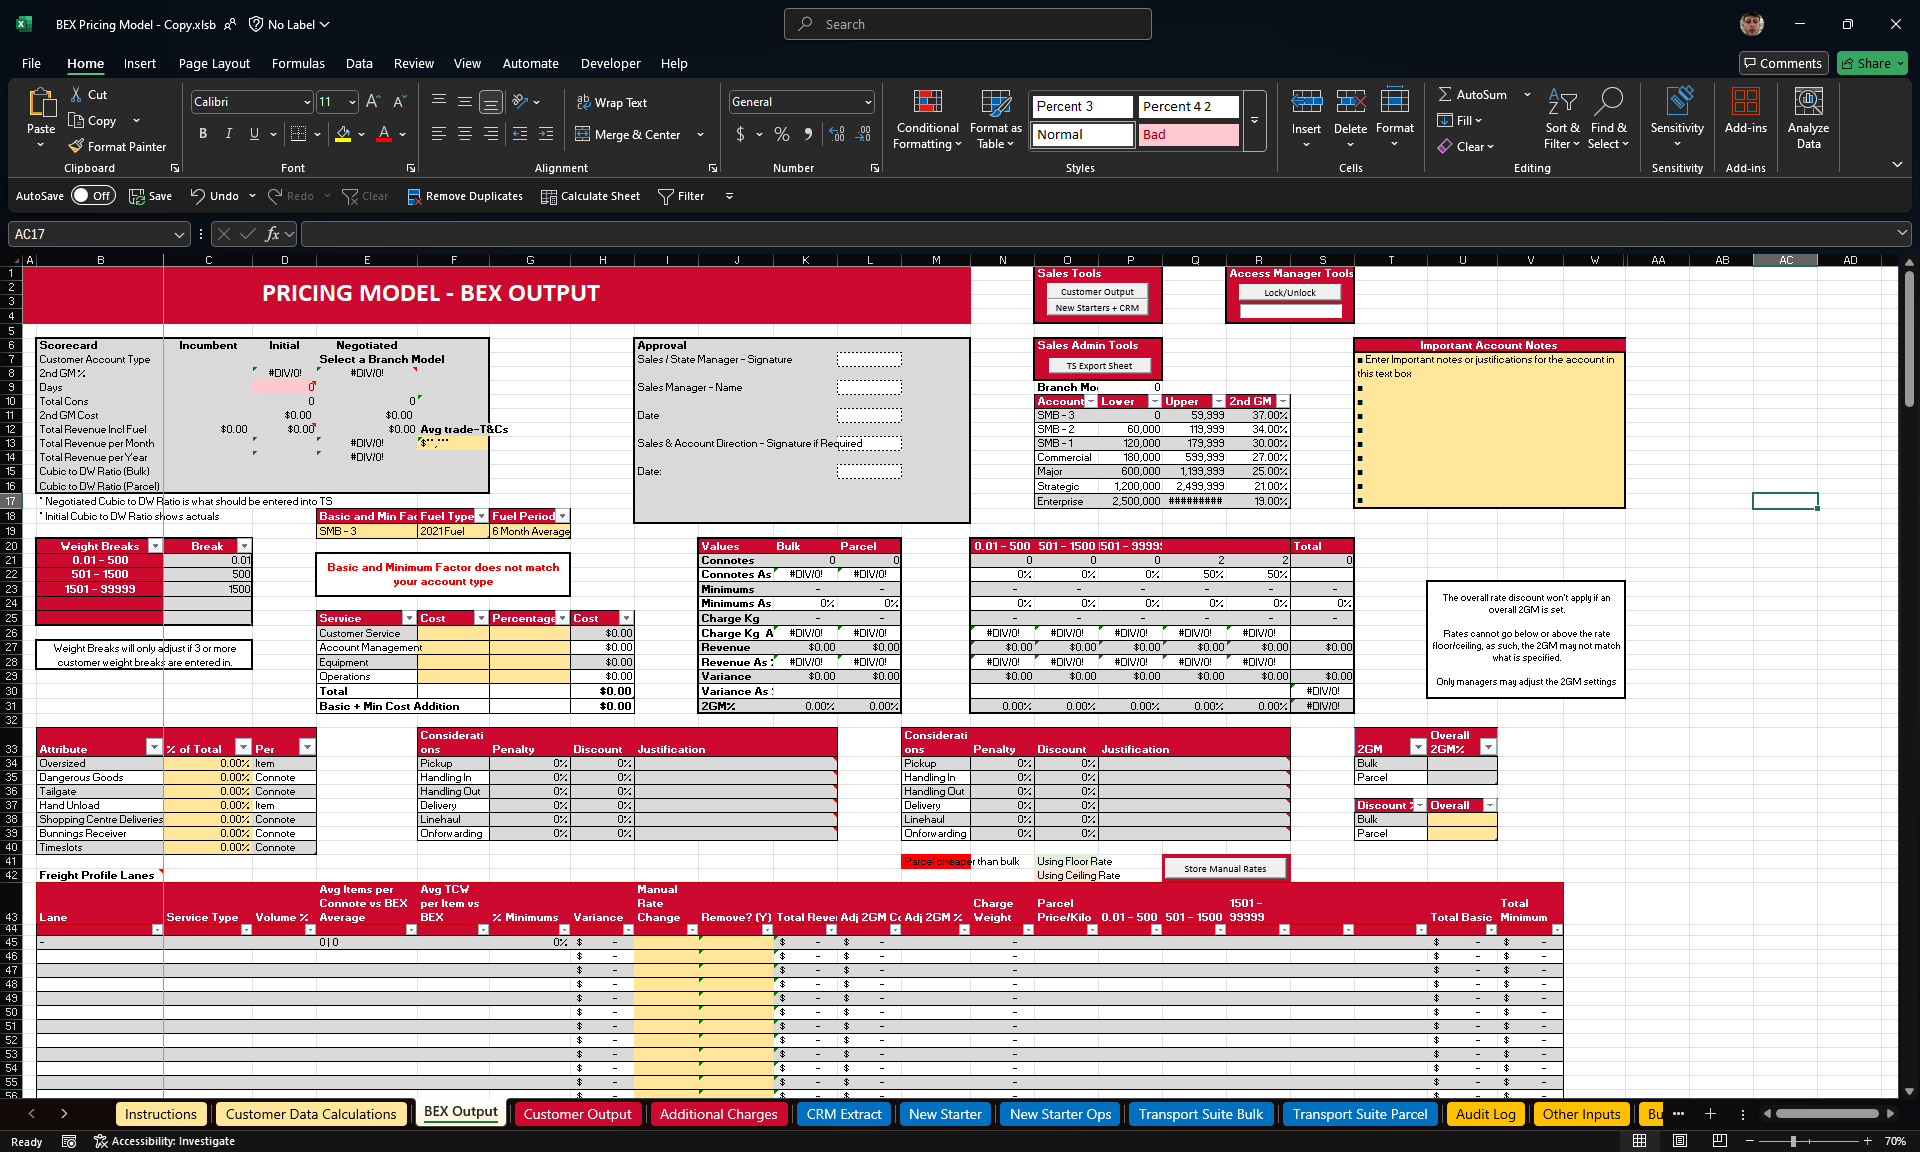Click the Paste clipboard icon

41,104
